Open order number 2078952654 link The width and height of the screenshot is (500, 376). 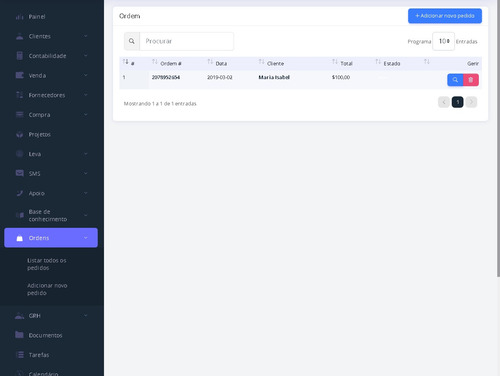coord(166,77)
